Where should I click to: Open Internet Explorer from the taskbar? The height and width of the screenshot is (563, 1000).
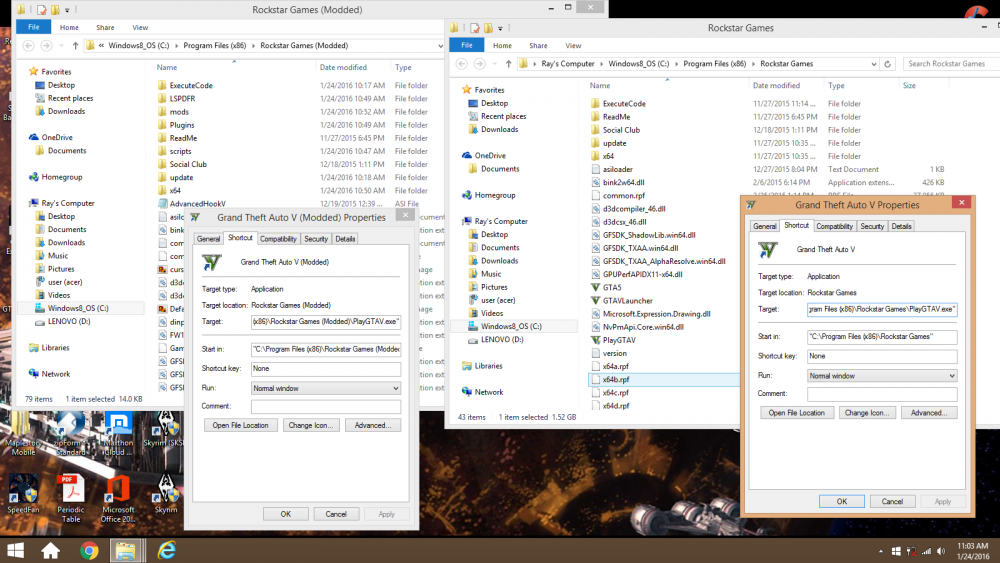tap(167, 550)
